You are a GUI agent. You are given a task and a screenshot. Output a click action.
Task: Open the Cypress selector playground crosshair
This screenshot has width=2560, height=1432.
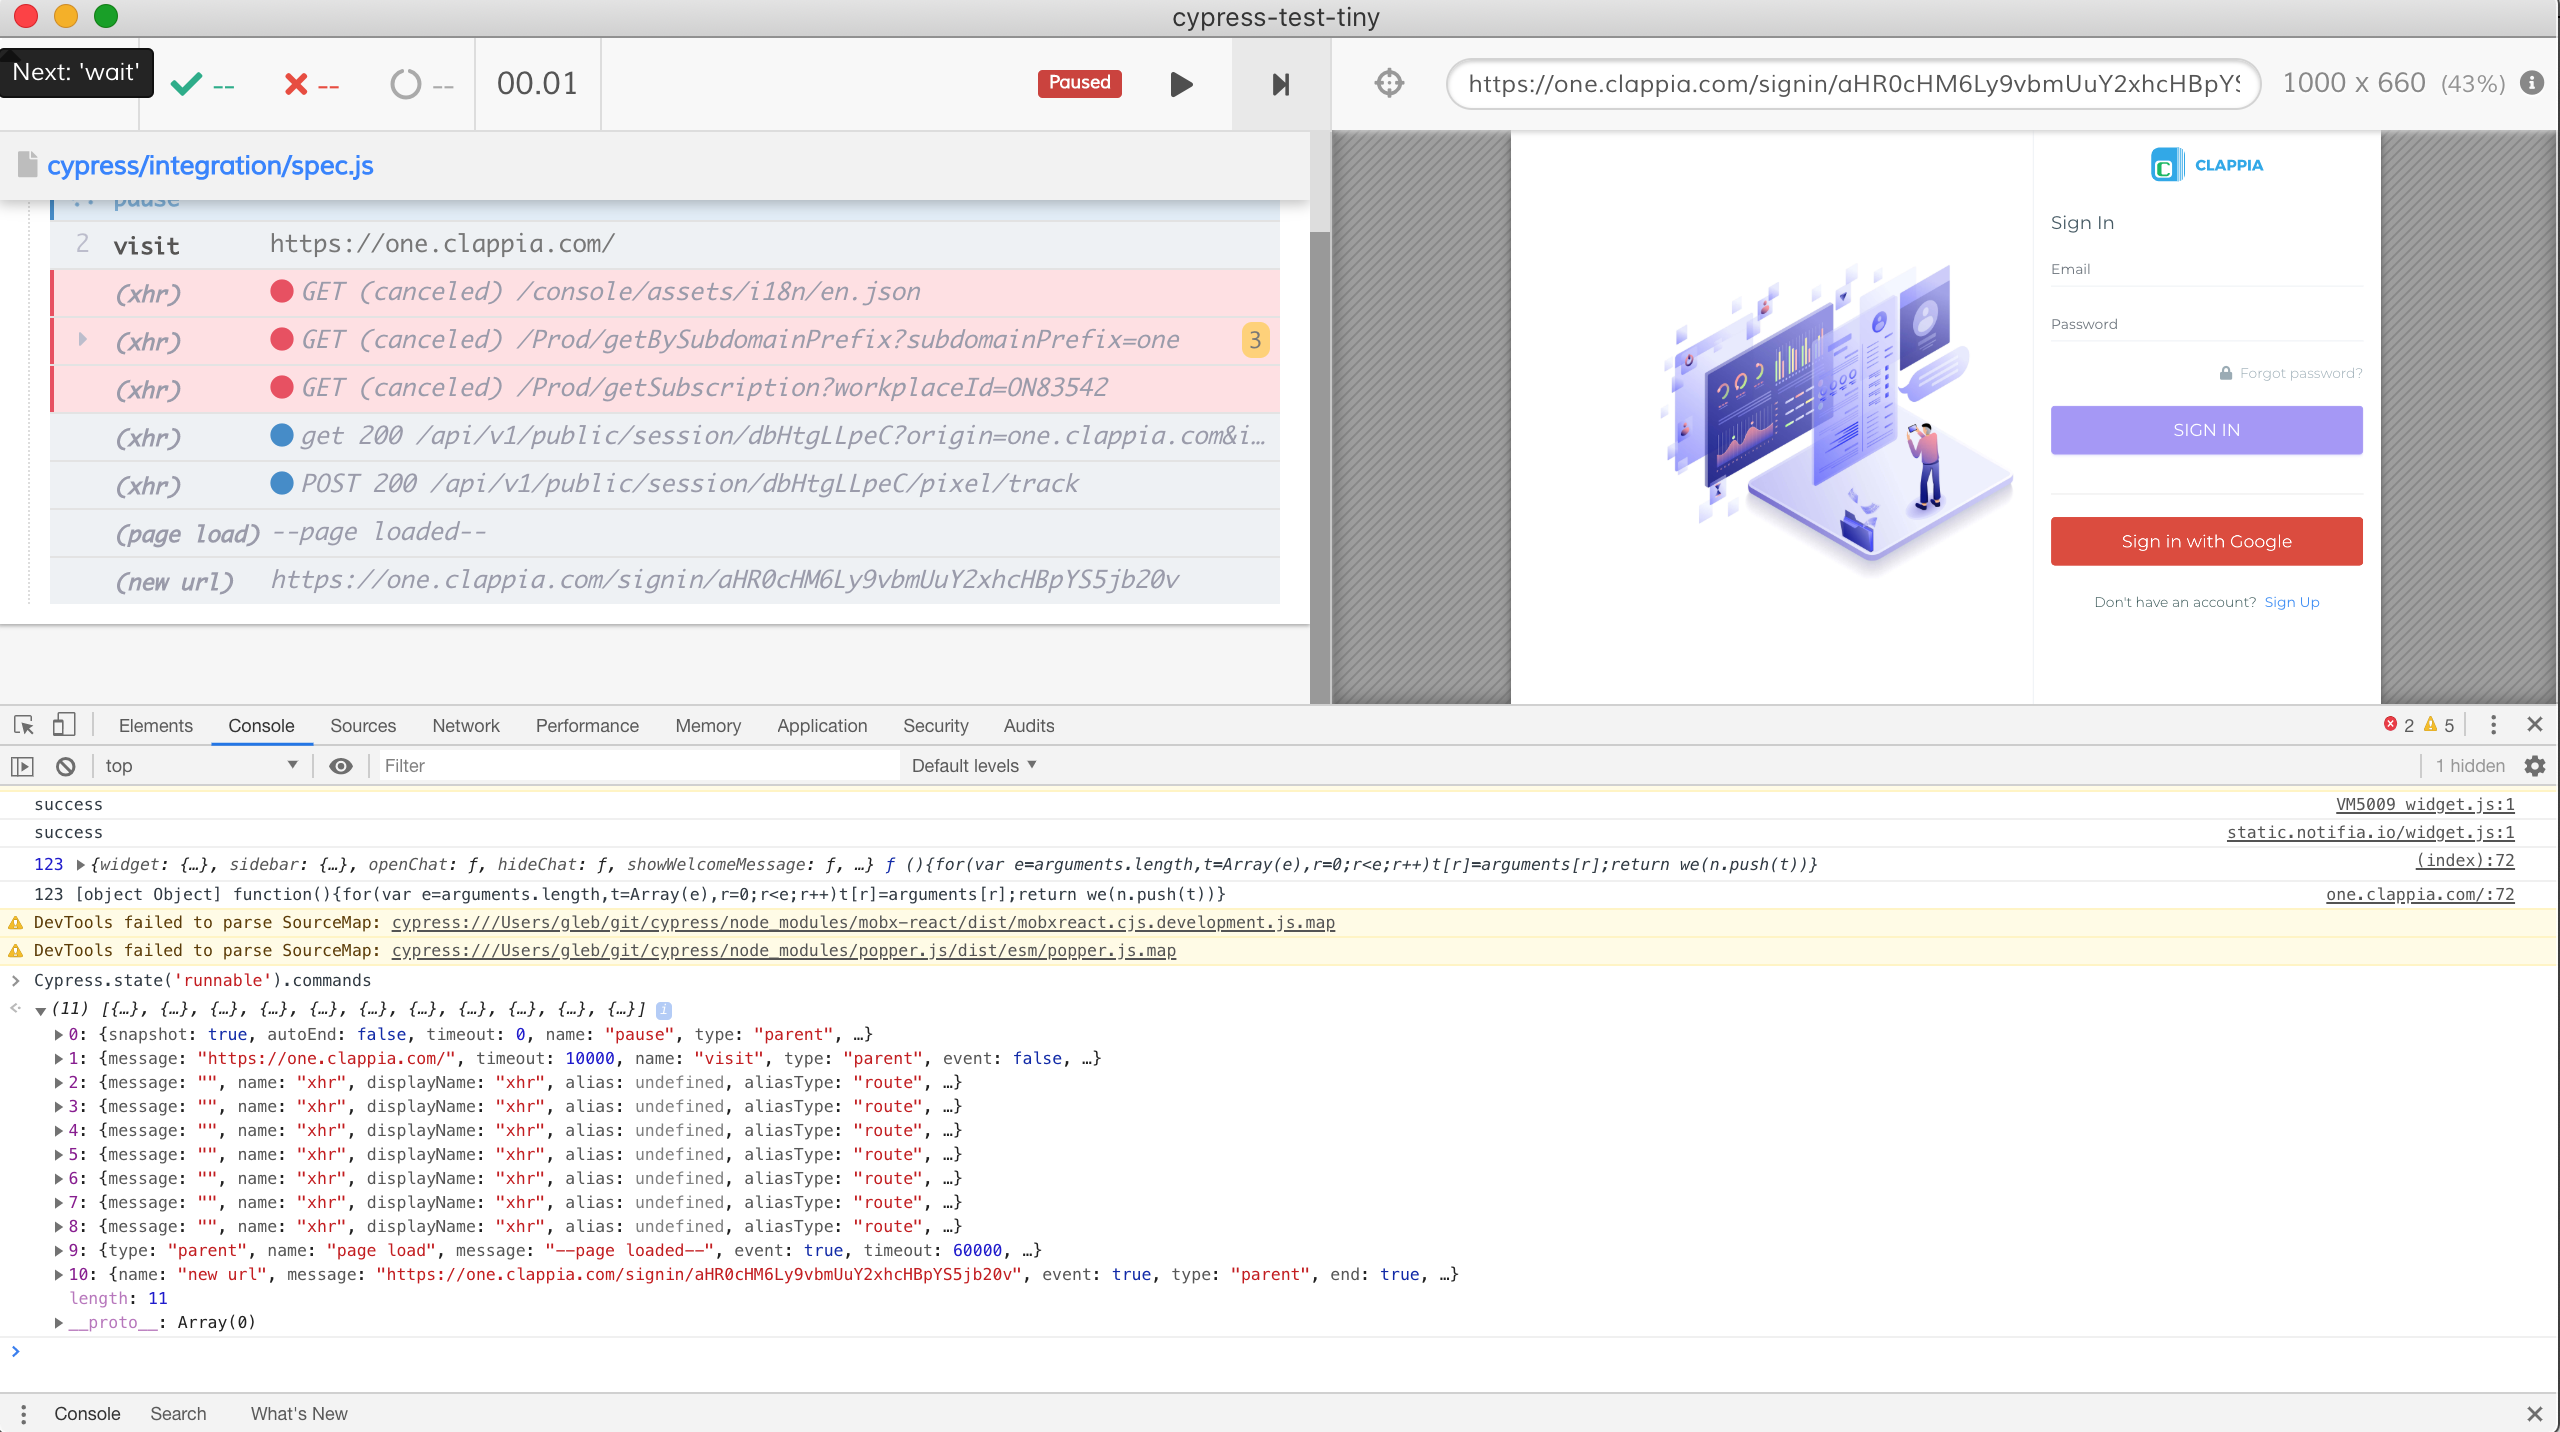pyautogui.click(x=1389, y=83)
